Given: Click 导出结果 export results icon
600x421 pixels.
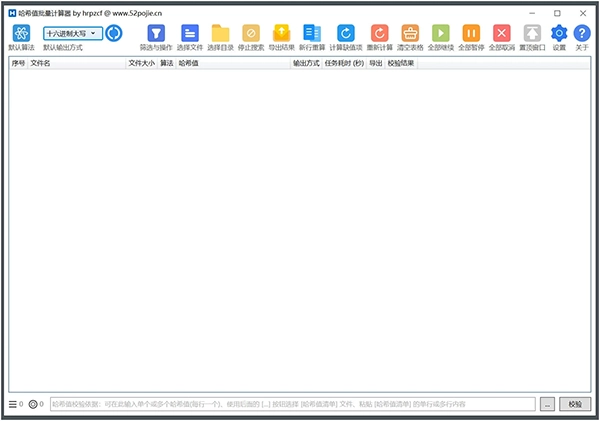Looking at the screenshot, I should point(281,34).
